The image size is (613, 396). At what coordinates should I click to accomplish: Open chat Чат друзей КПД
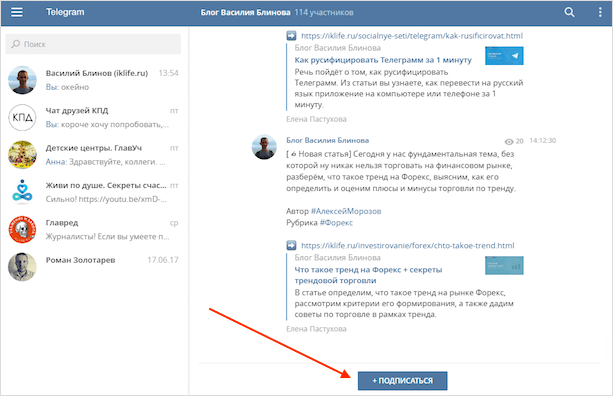(93, 117)
